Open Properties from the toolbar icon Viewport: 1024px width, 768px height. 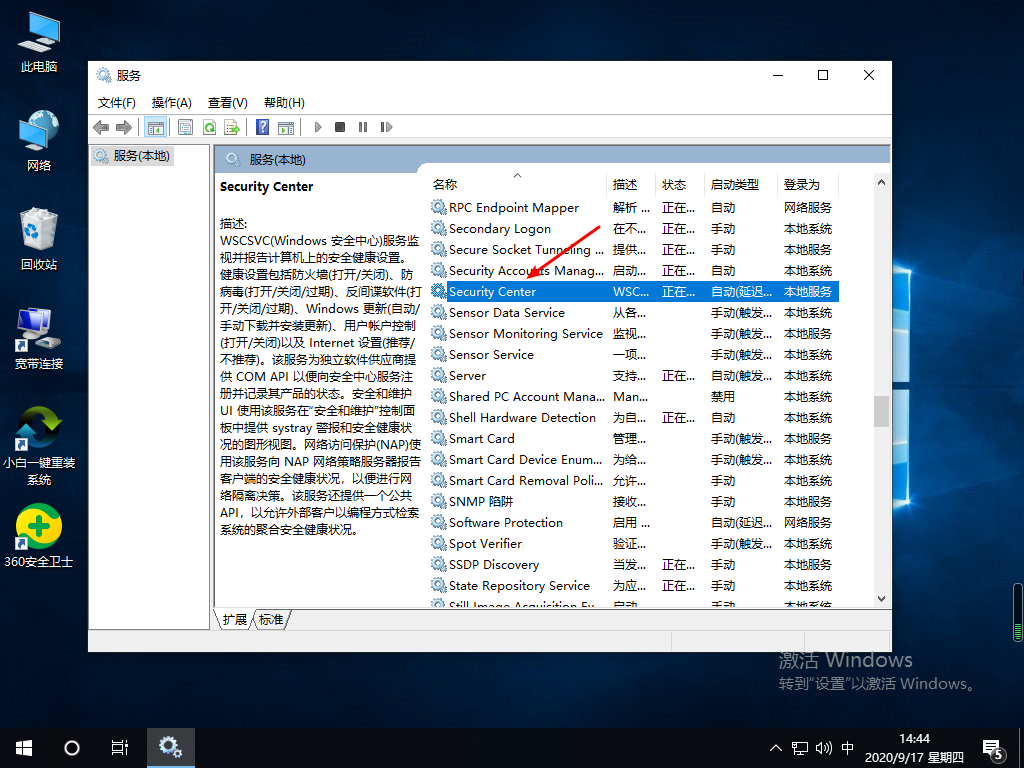point(185,127)
